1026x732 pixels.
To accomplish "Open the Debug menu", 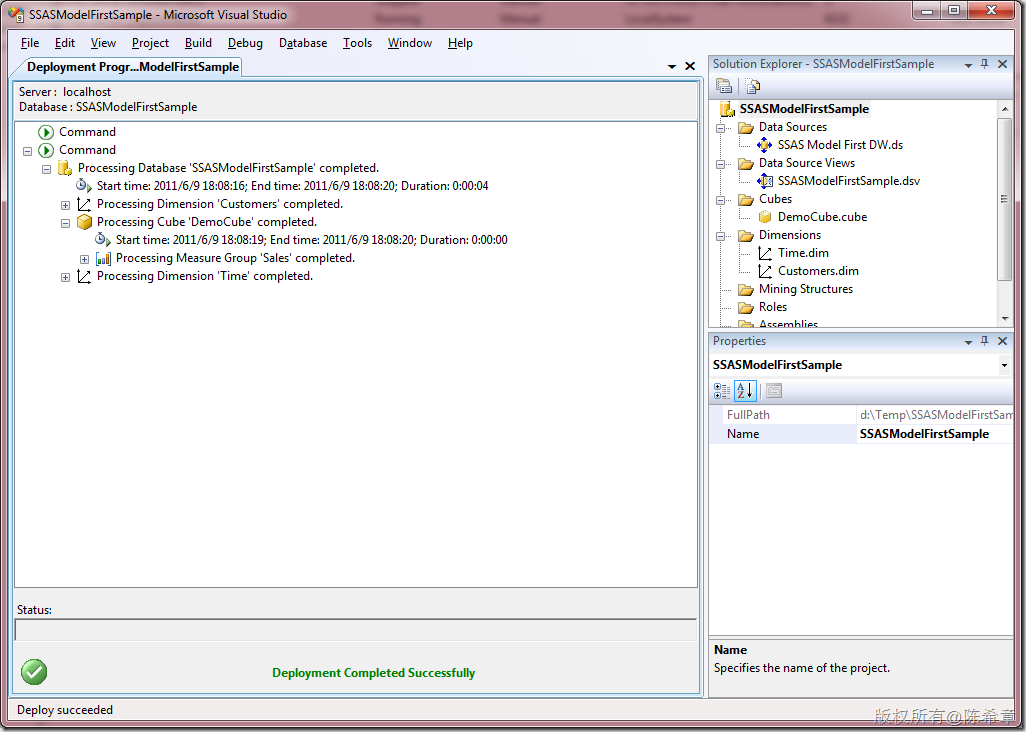I will coord(245,43).
